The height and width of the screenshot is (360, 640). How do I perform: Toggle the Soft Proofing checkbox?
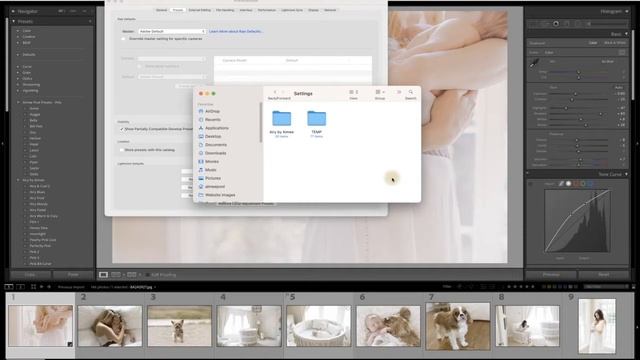pyautogui.click(x=148, y=275)
